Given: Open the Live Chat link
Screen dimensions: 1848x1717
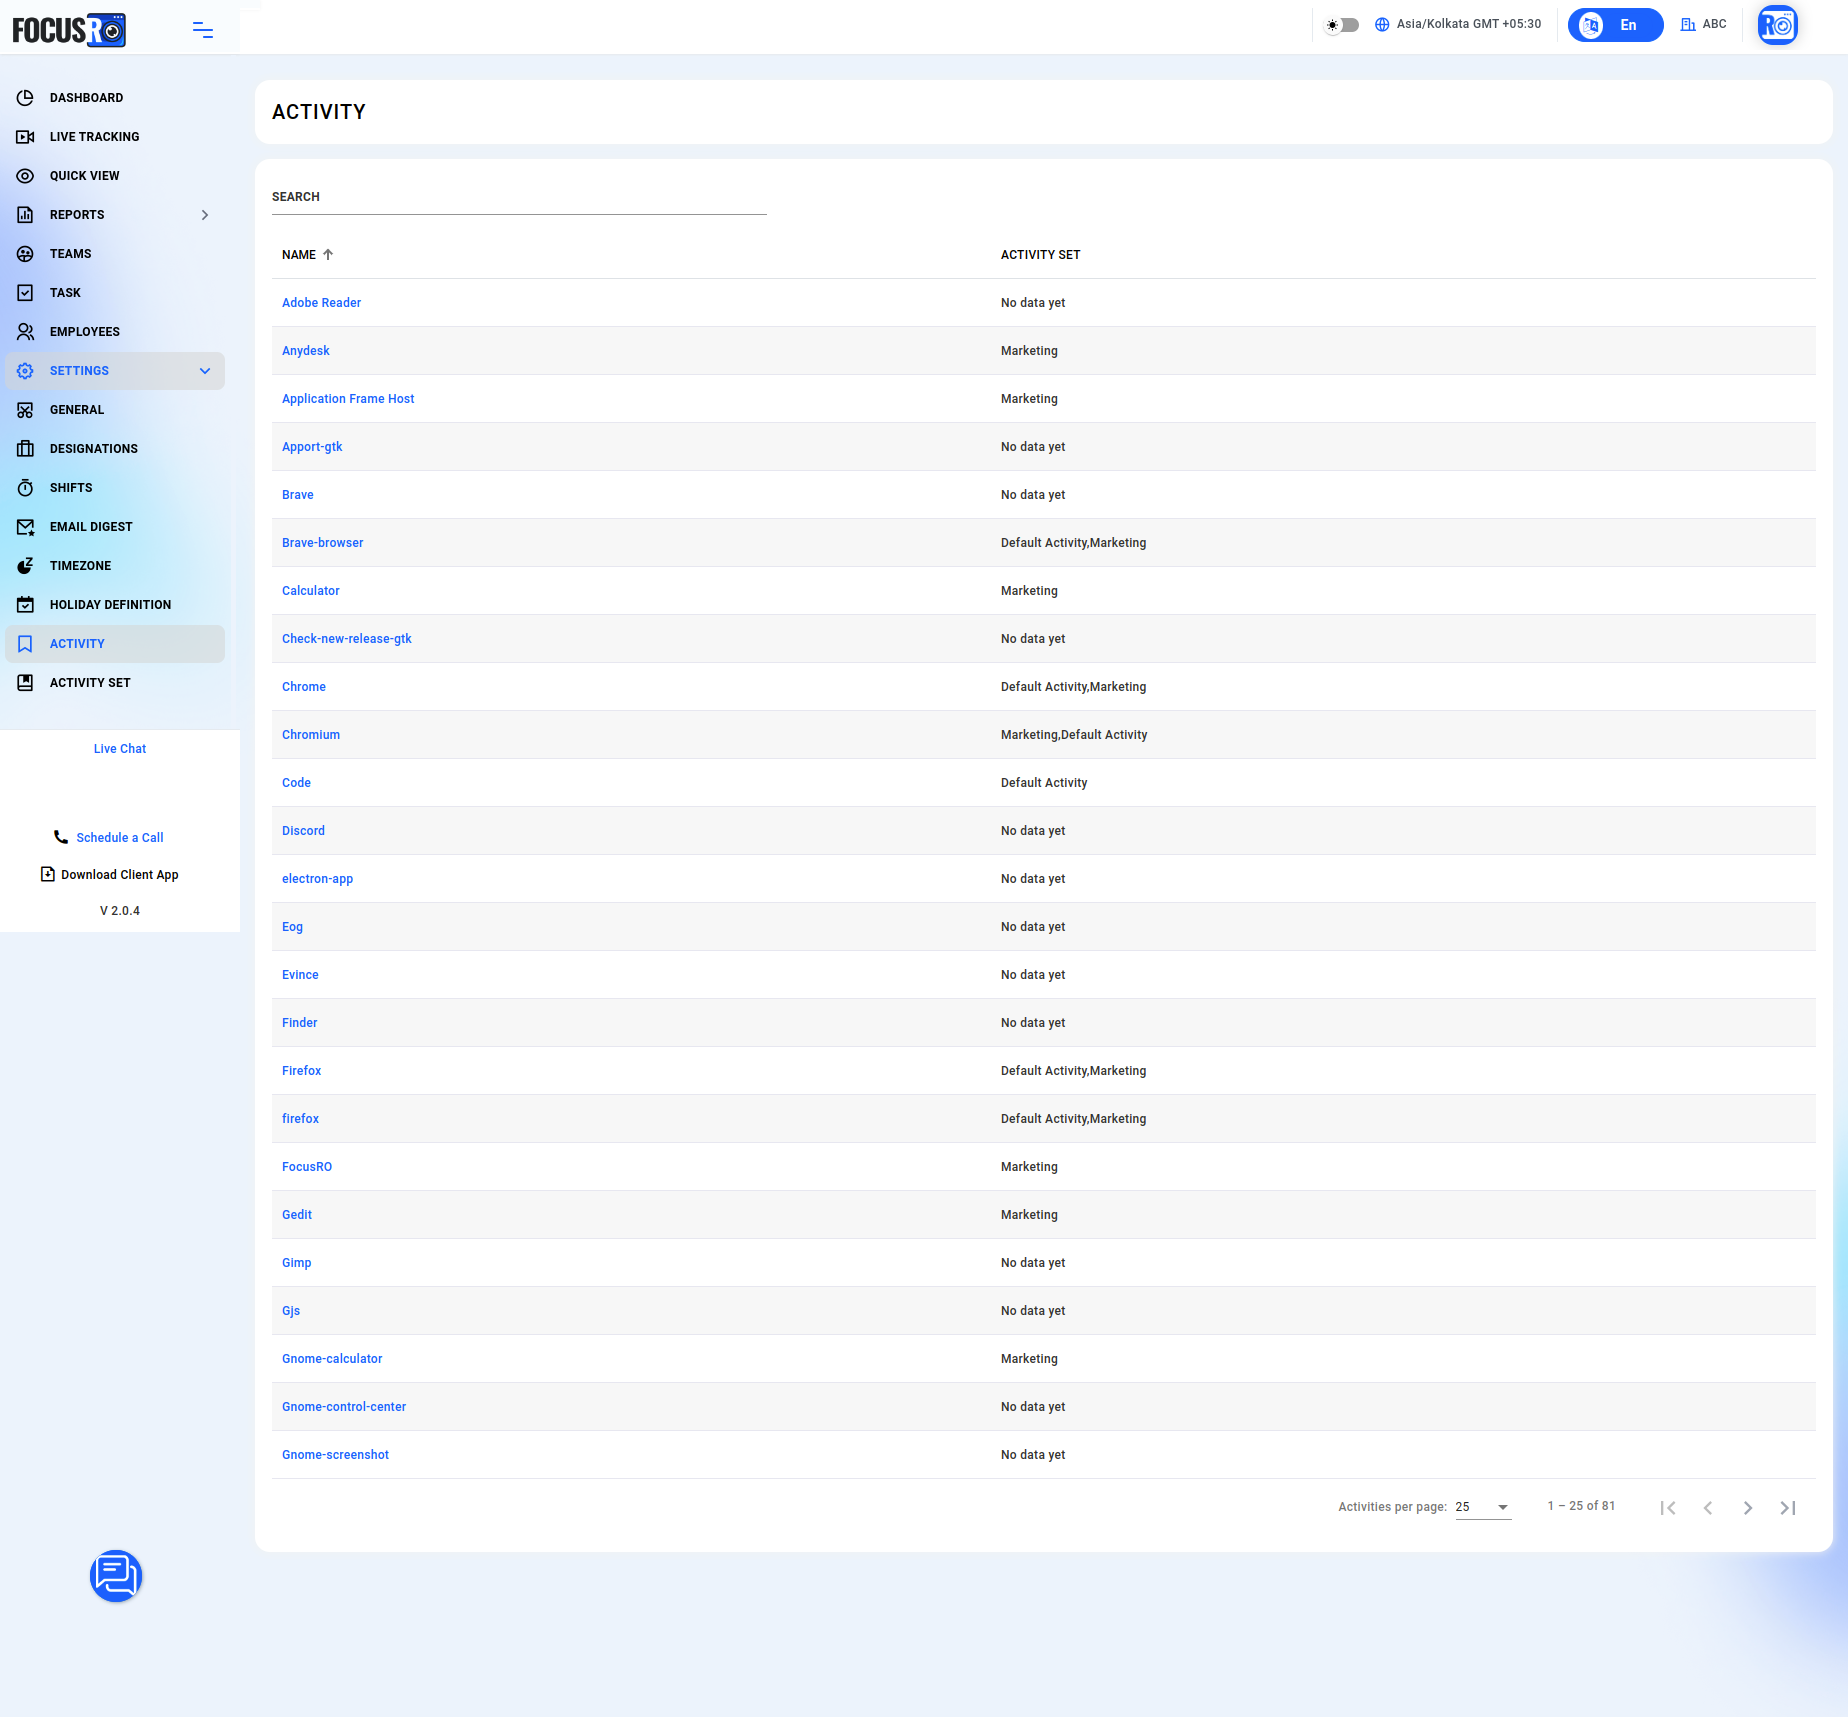Looking at the screenshot, I should [x=120, y=749].
